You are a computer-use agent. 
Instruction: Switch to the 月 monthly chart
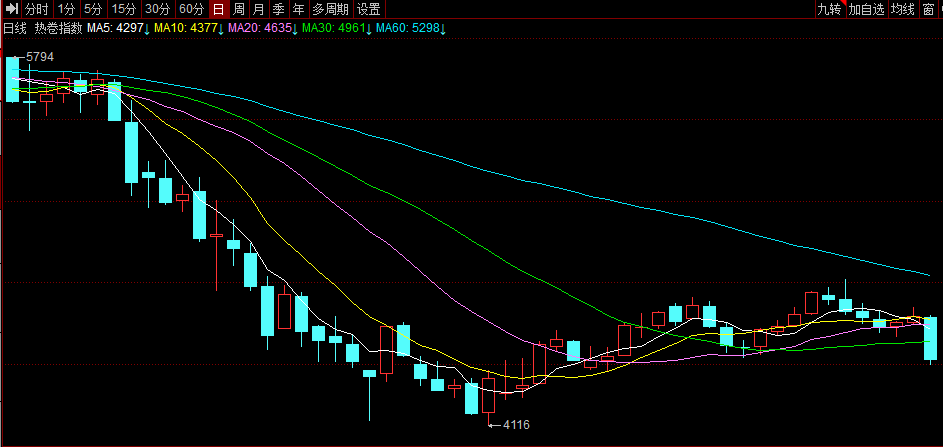tap(259, 8)
